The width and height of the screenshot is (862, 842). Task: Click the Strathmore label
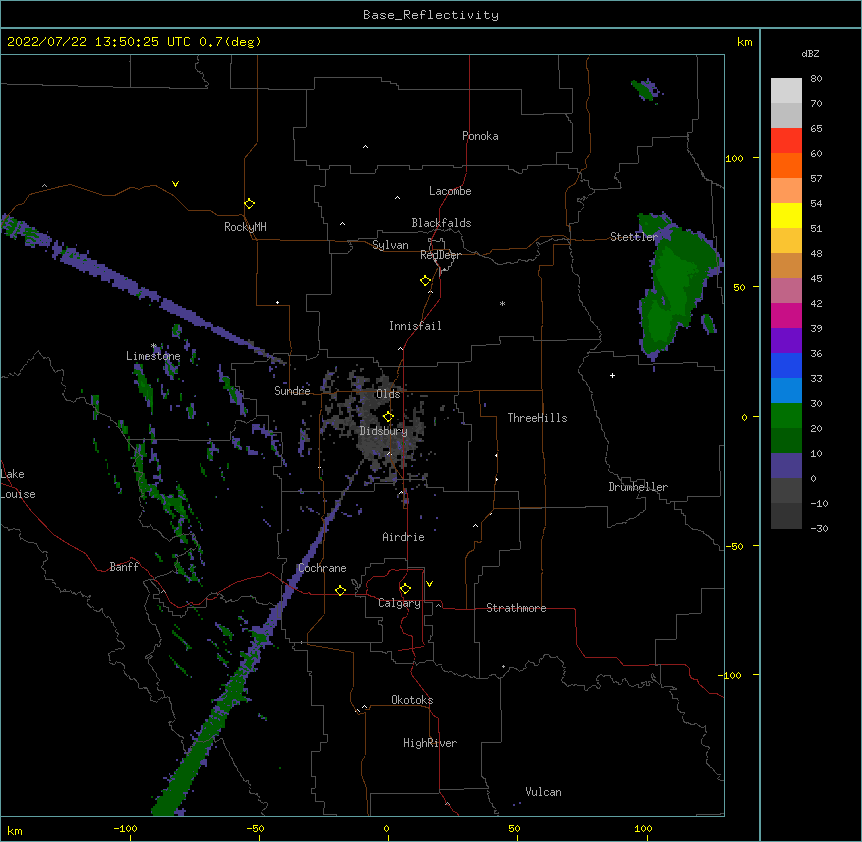pos(516,608)
